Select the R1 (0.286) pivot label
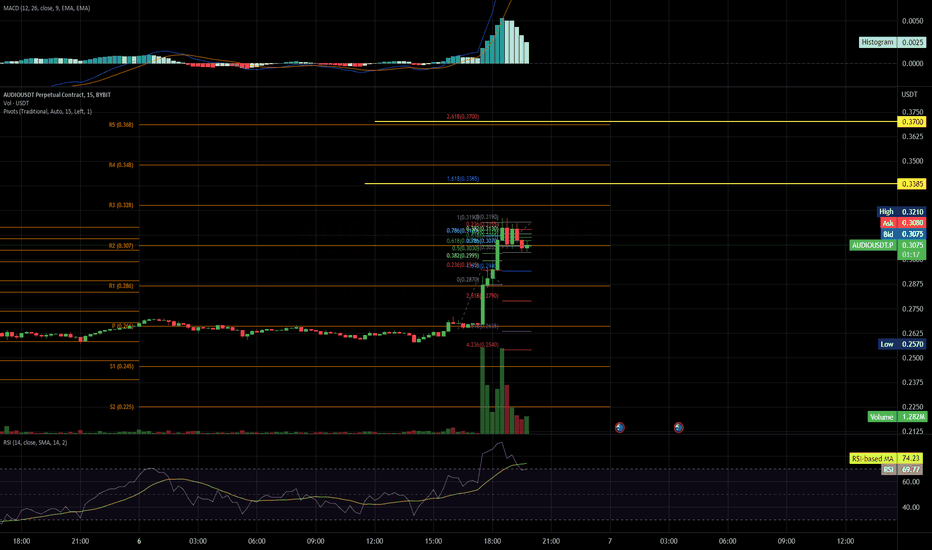The width and height of the screenshot is (932, 550). [x=121, y=286]
